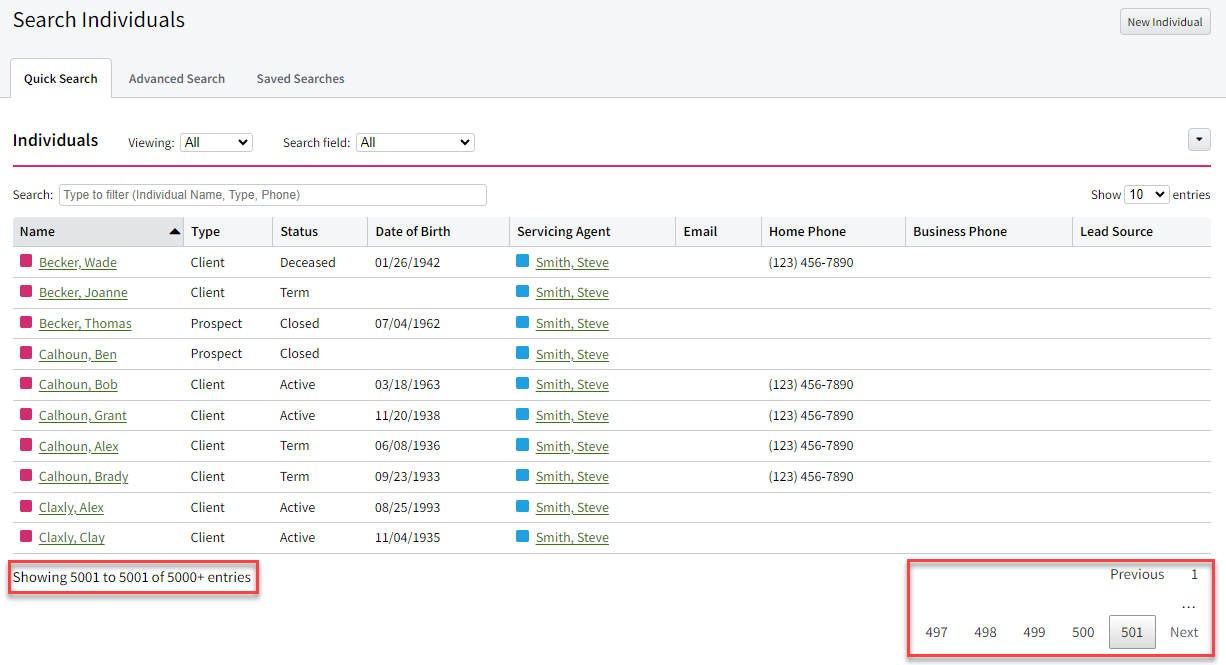Change the Show entries dropdown
This screenshot has width=1226, height=665.
pos(1147,194)
